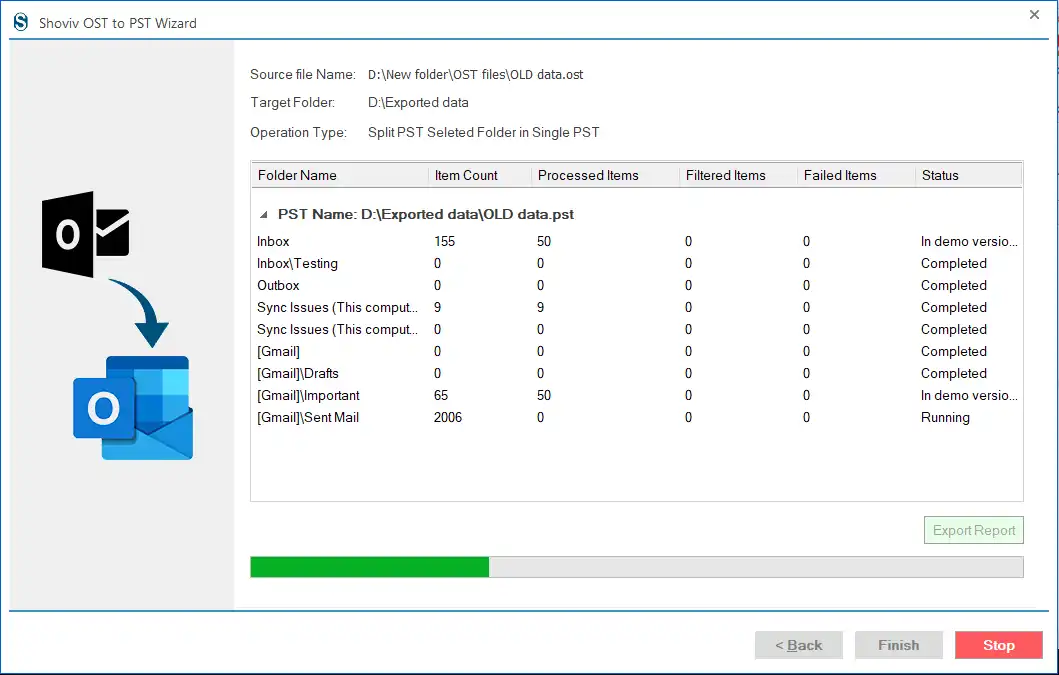1059x675 pixels.
Task: Click the Export Report button
Action: (974, 530)
